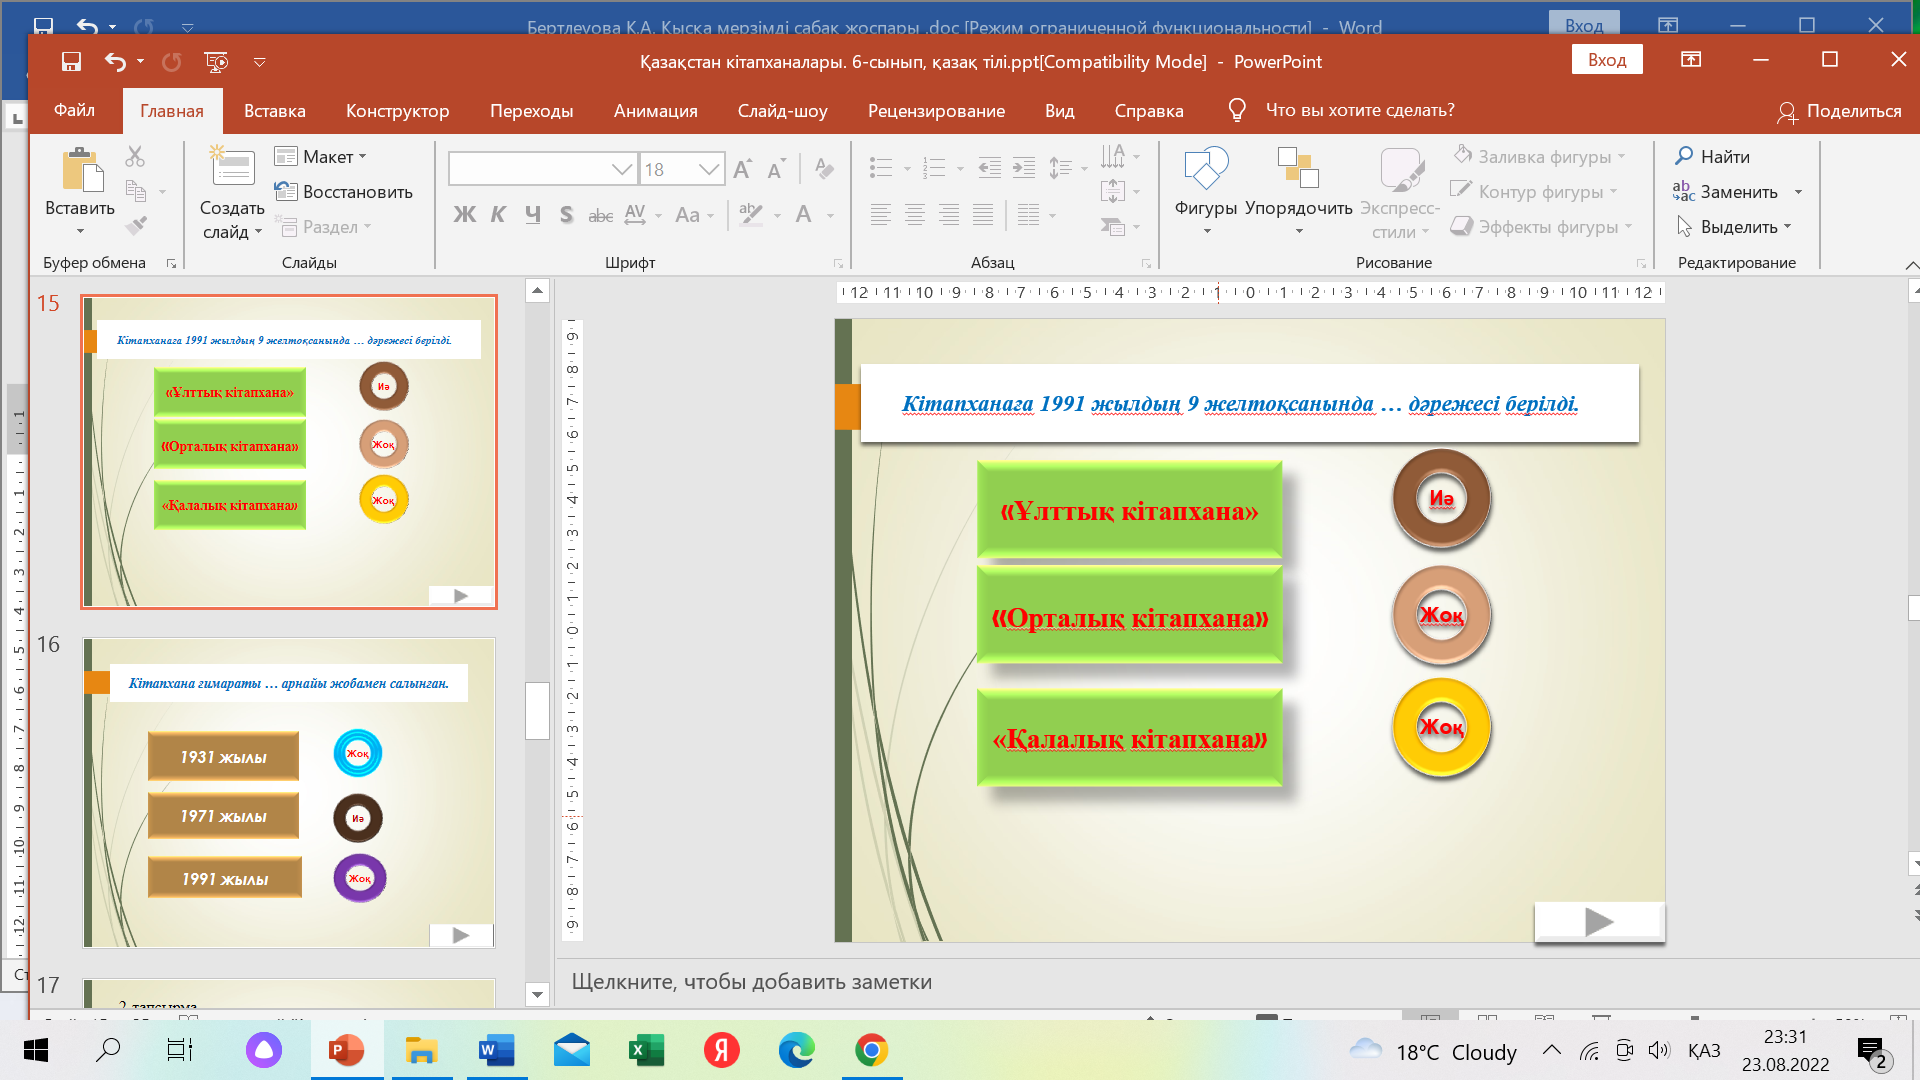Open the File (Файл) menu
The image size is (1920, 1080).
coord(74,110)
